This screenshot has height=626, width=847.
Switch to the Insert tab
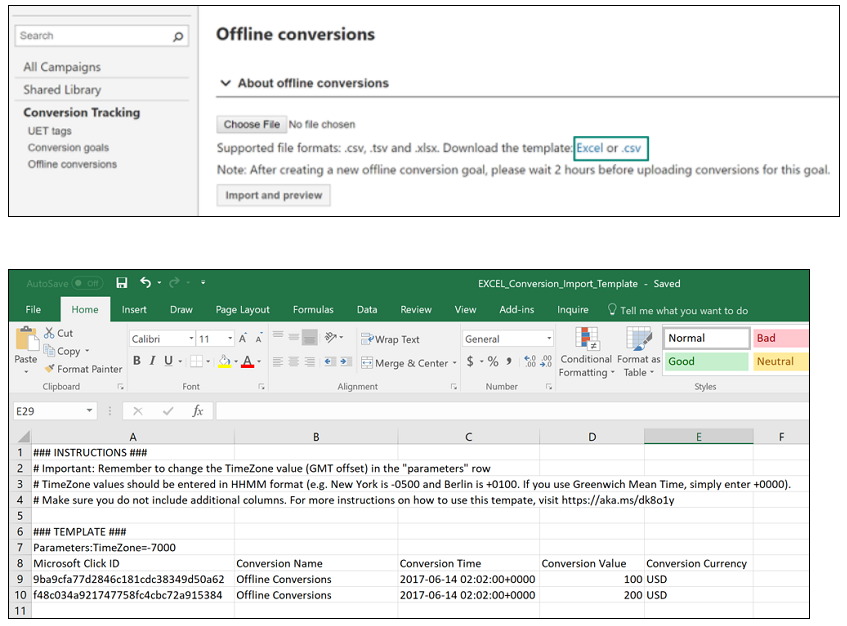tap(134, 309)
